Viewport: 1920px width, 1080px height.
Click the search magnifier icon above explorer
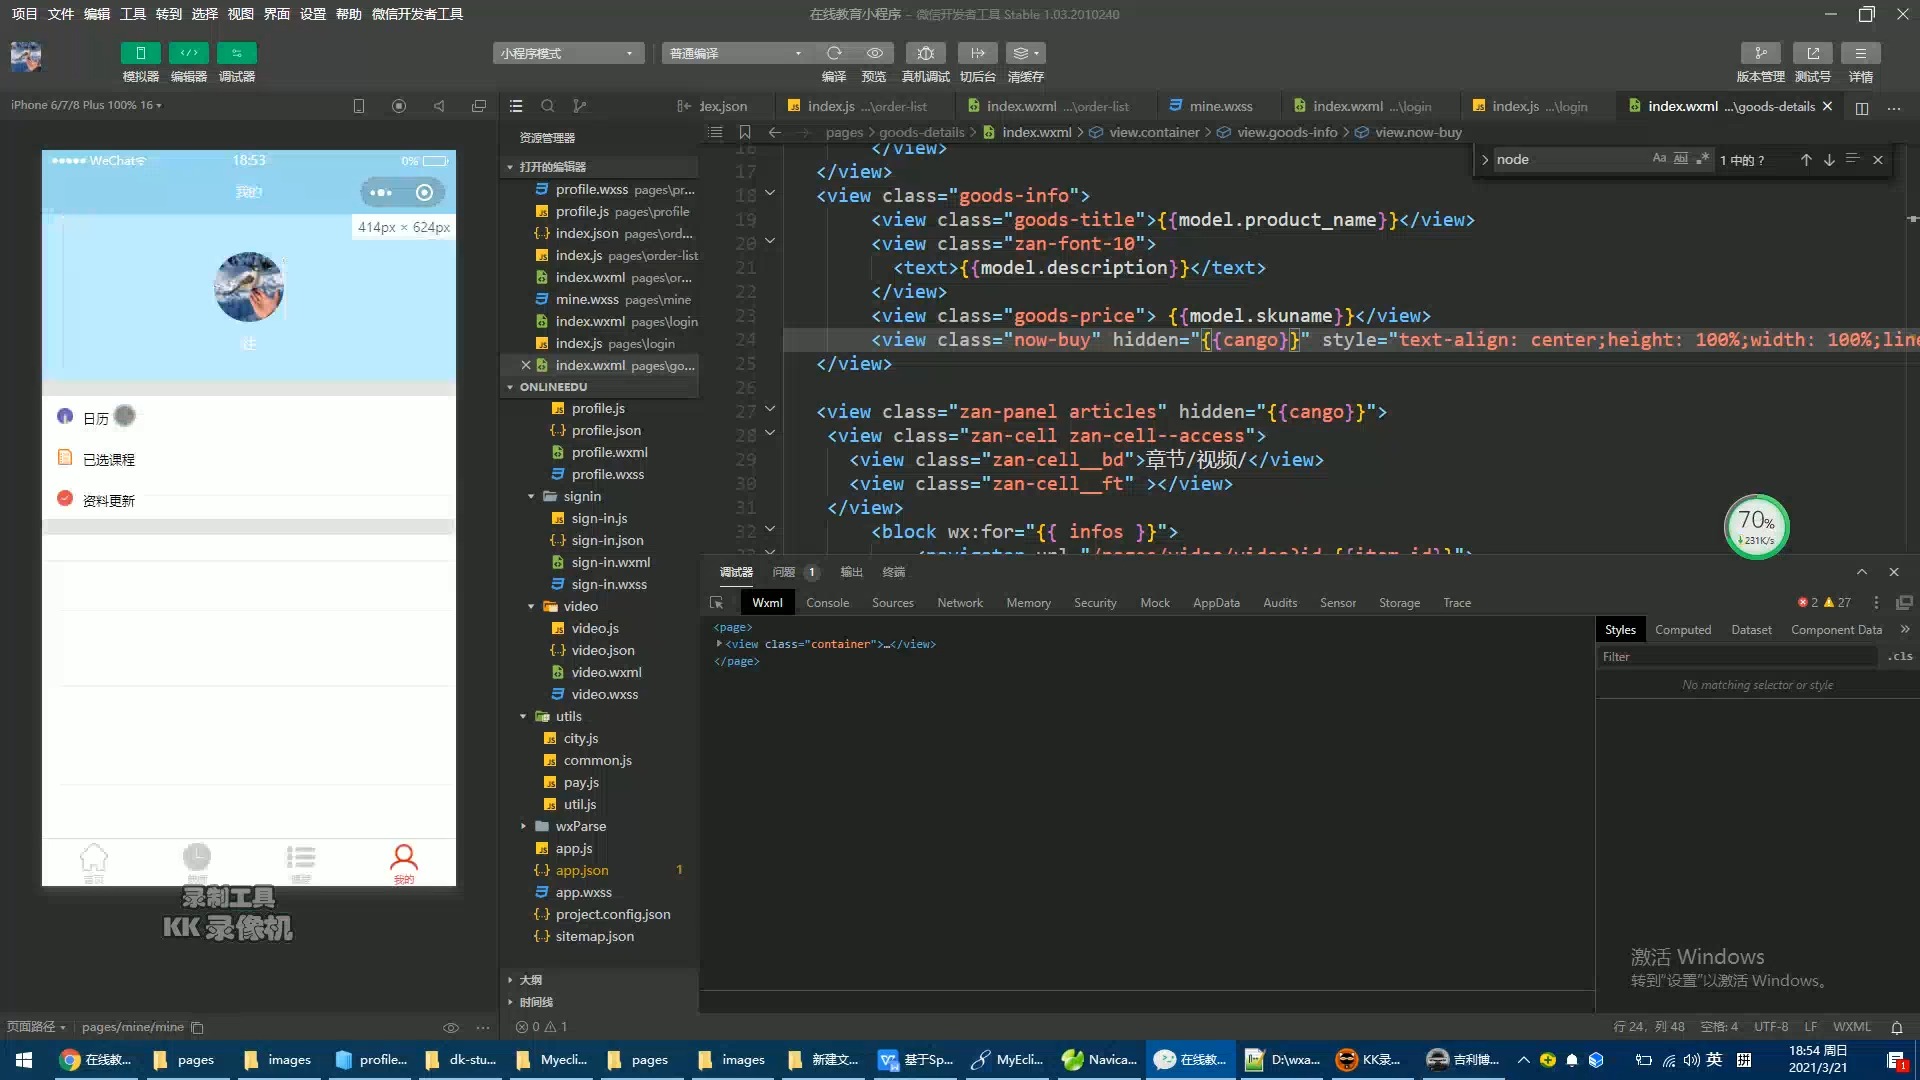(x=547, y=106)
